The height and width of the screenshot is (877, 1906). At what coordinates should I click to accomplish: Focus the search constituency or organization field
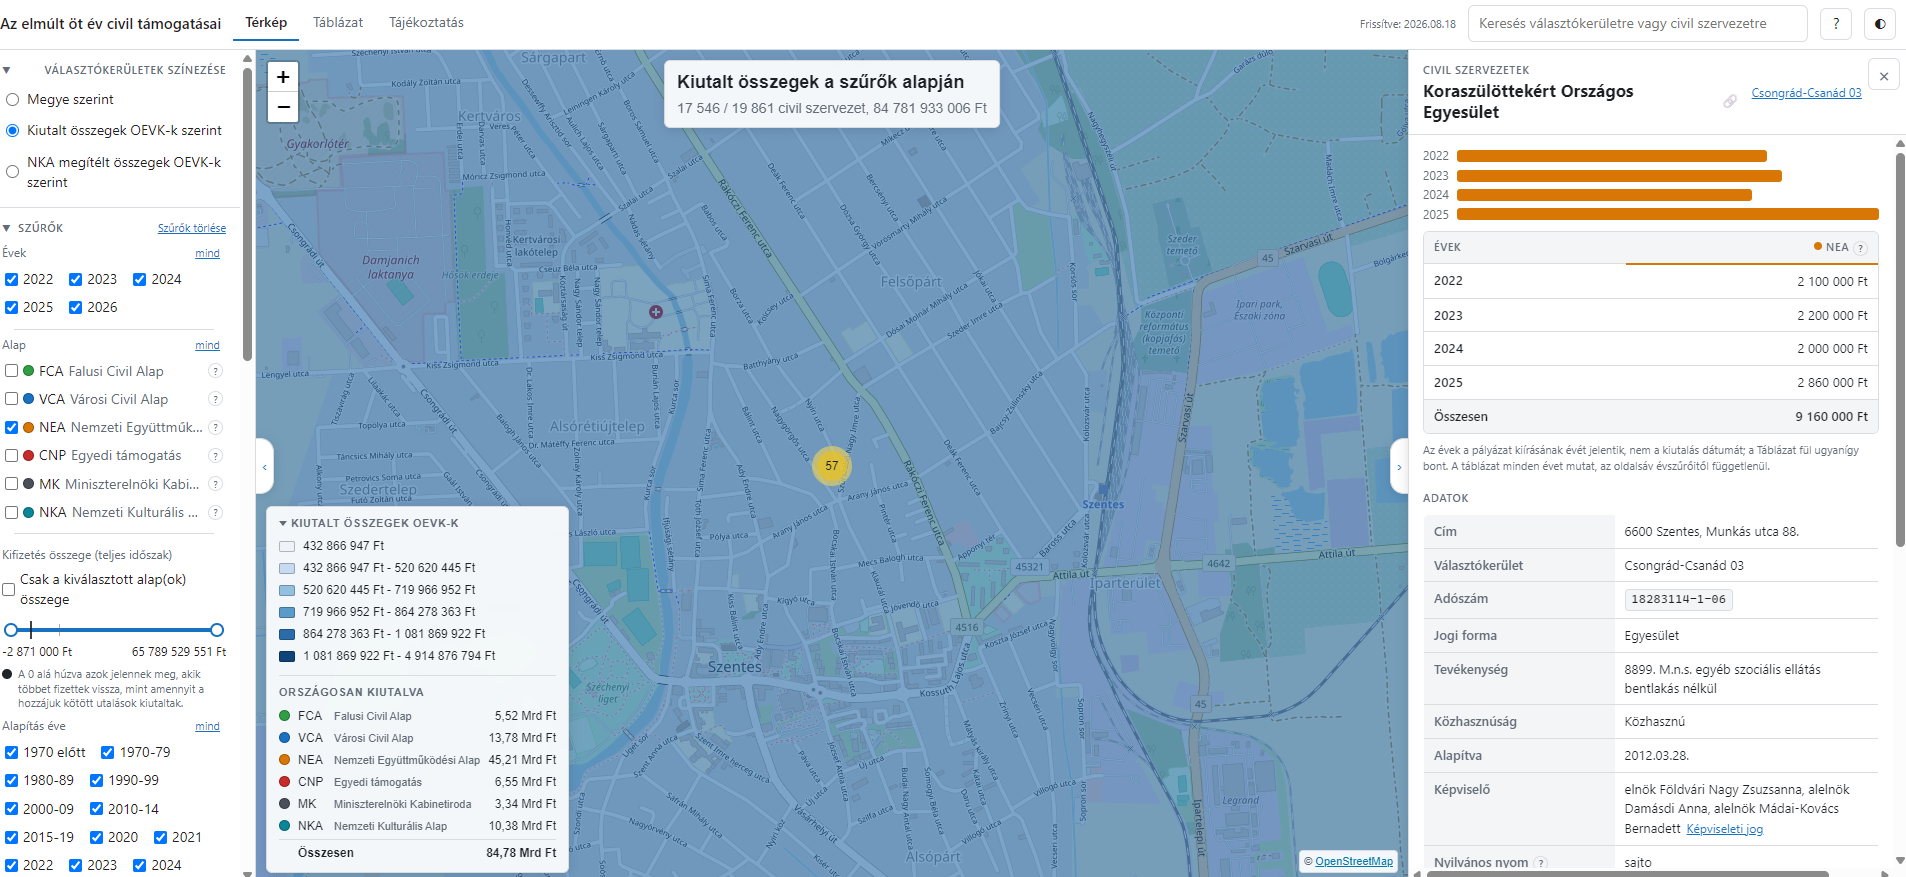[1637, 24]
